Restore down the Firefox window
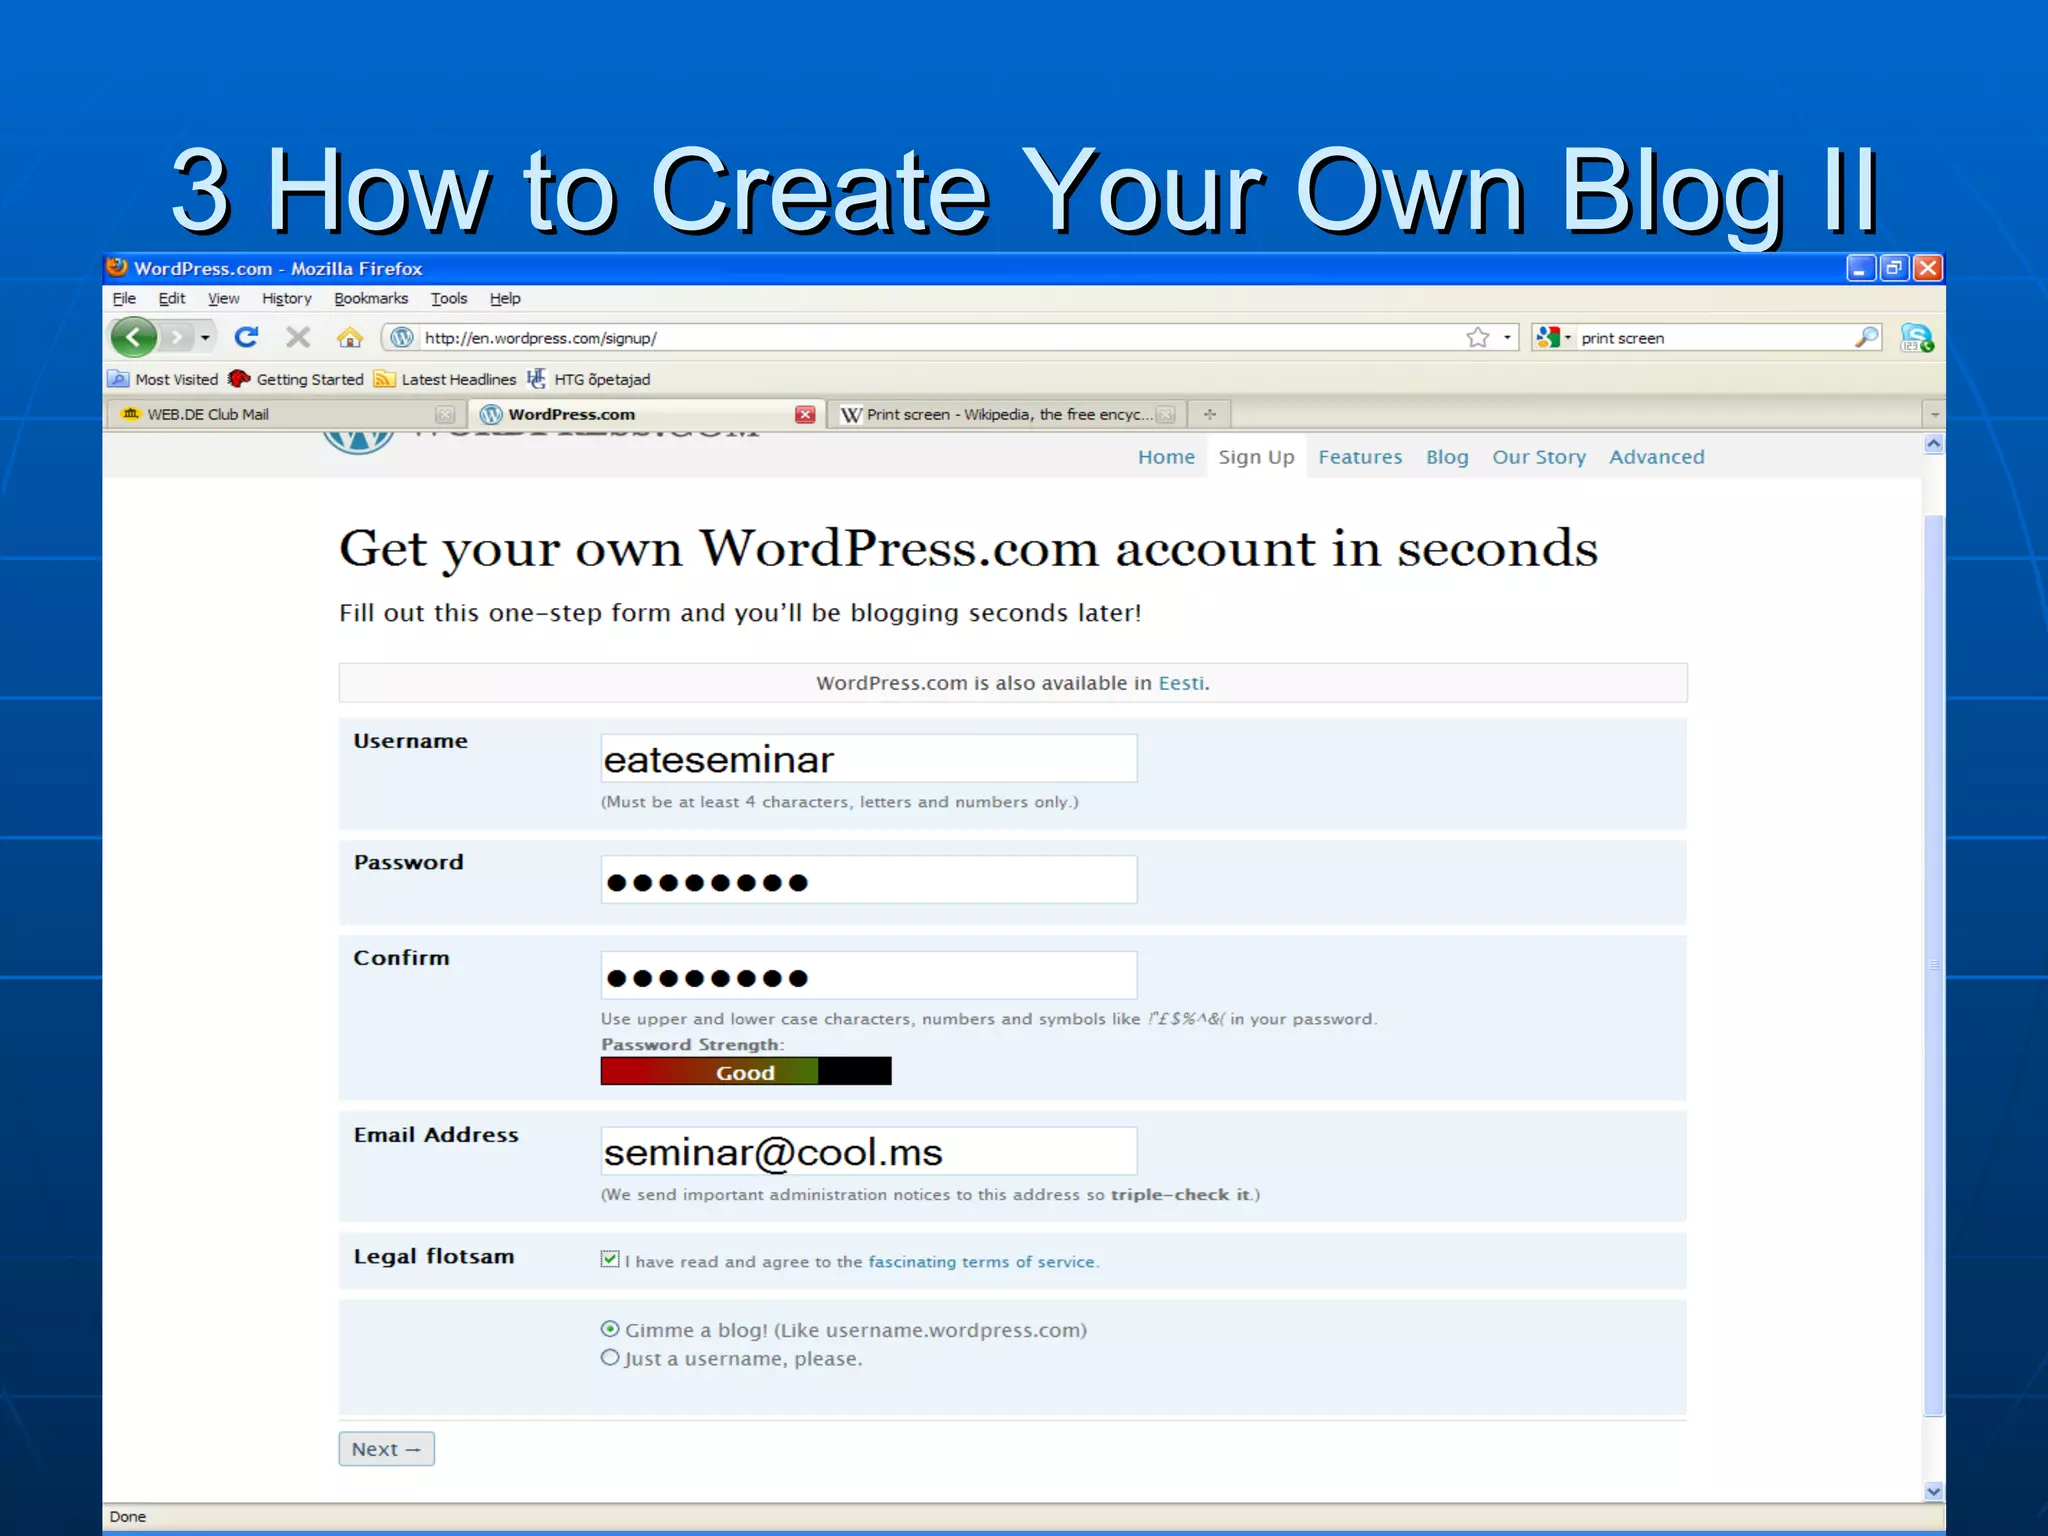 pos(1894,268)
